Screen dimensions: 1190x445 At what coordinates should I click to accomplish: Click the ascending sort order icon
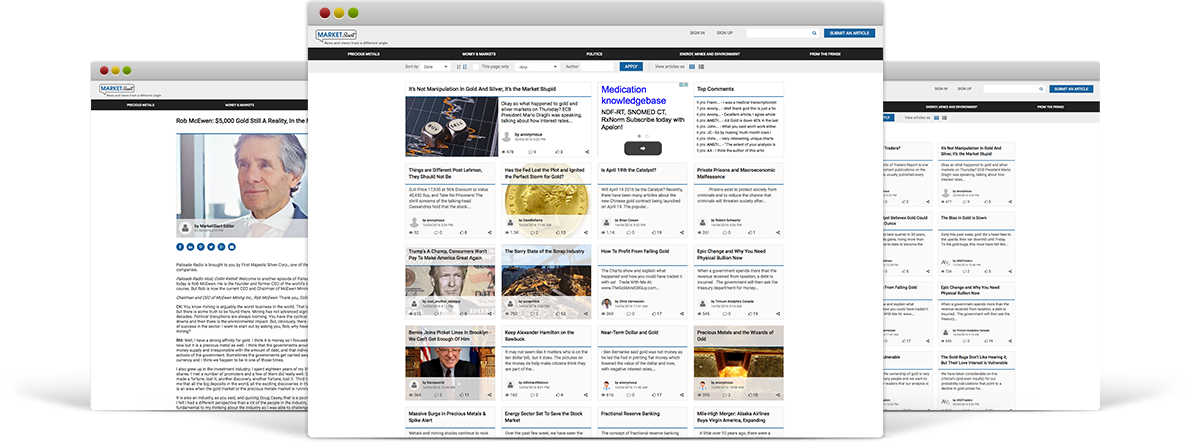click(x=458, y=67)
